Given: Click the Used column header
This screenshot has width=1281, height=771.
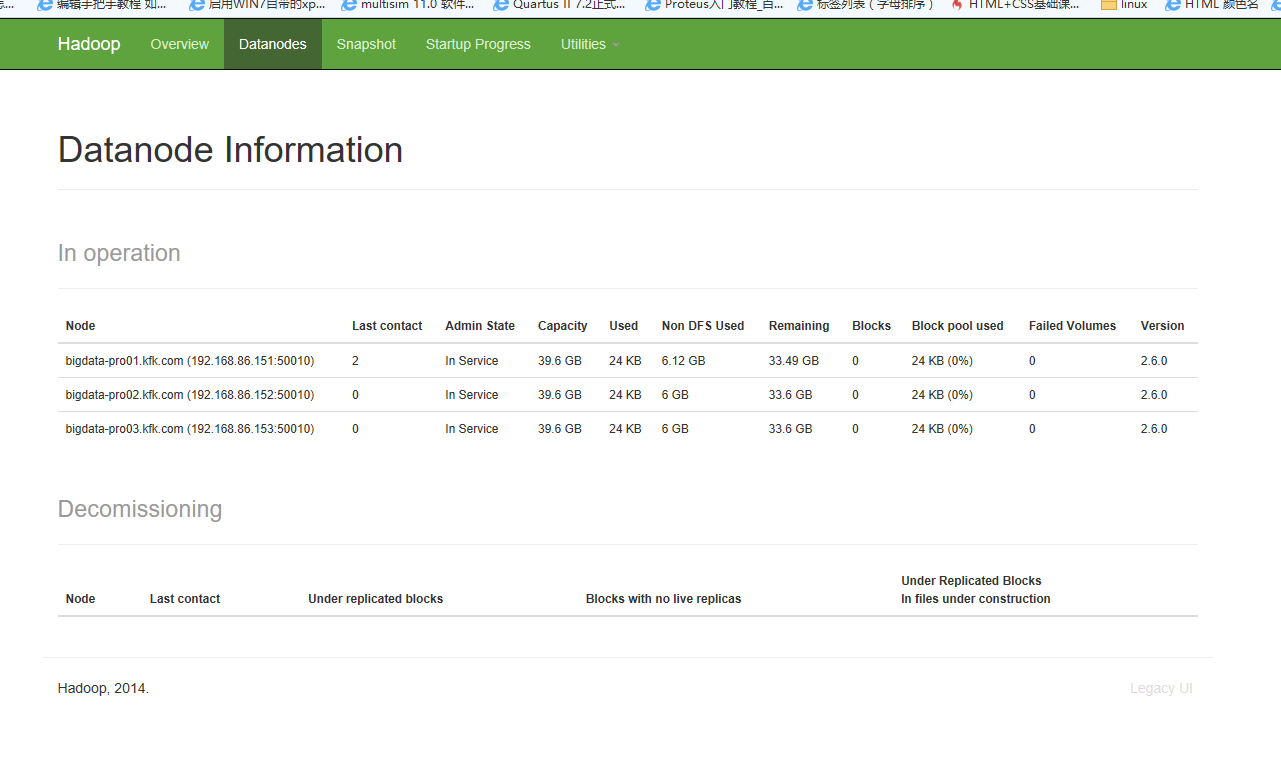Looking at the screenshot, I should [x=623, y=326].
